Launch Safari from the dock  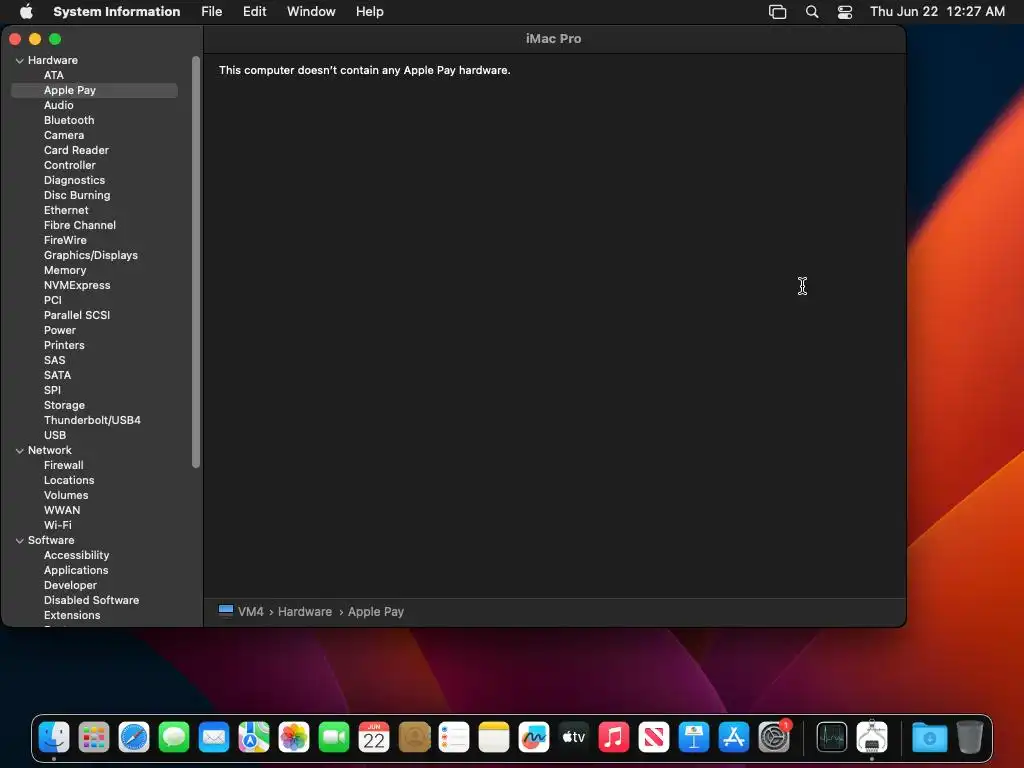[134, 737]
